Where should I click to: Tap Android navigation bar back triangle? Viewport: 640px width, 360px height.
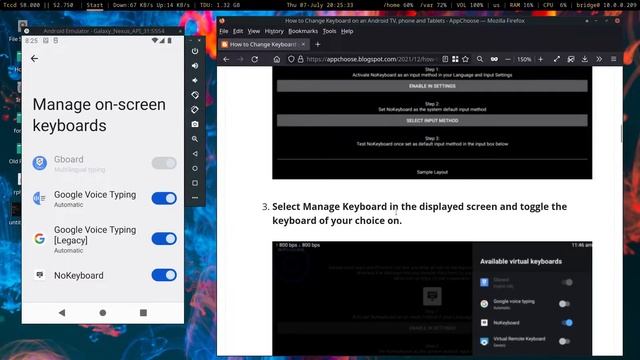(x=62, y=313)
